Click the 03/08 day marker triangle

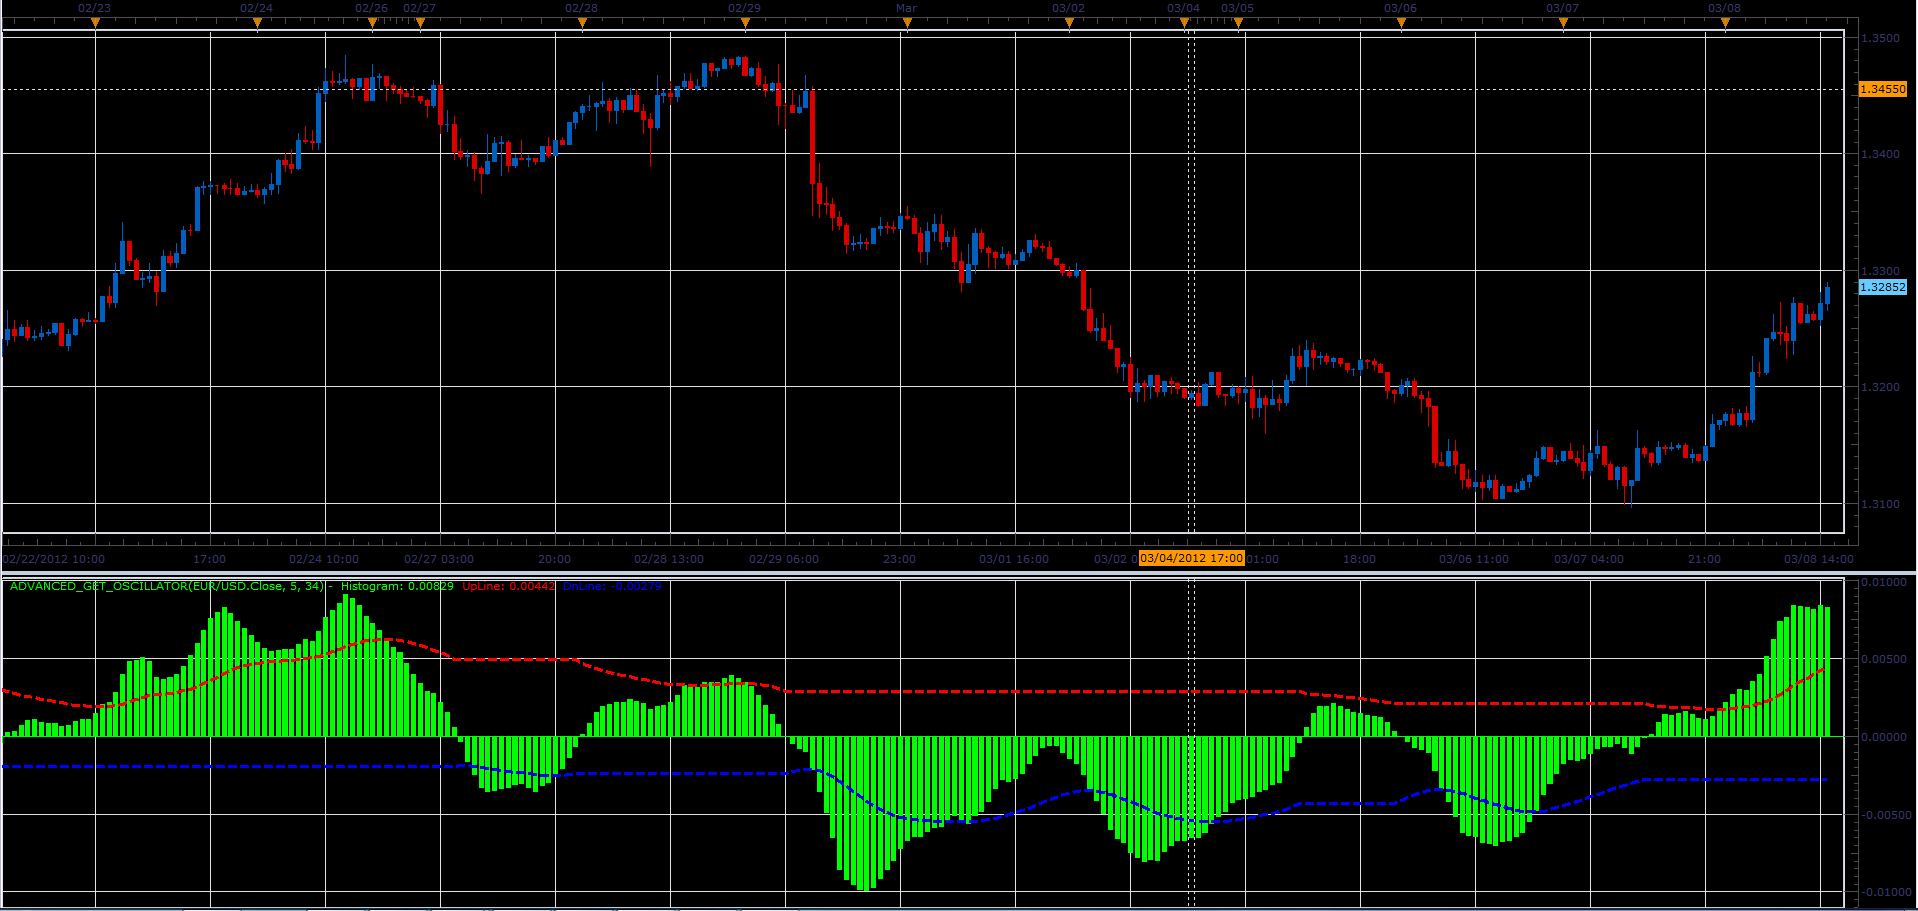(x=1725, y=22)
